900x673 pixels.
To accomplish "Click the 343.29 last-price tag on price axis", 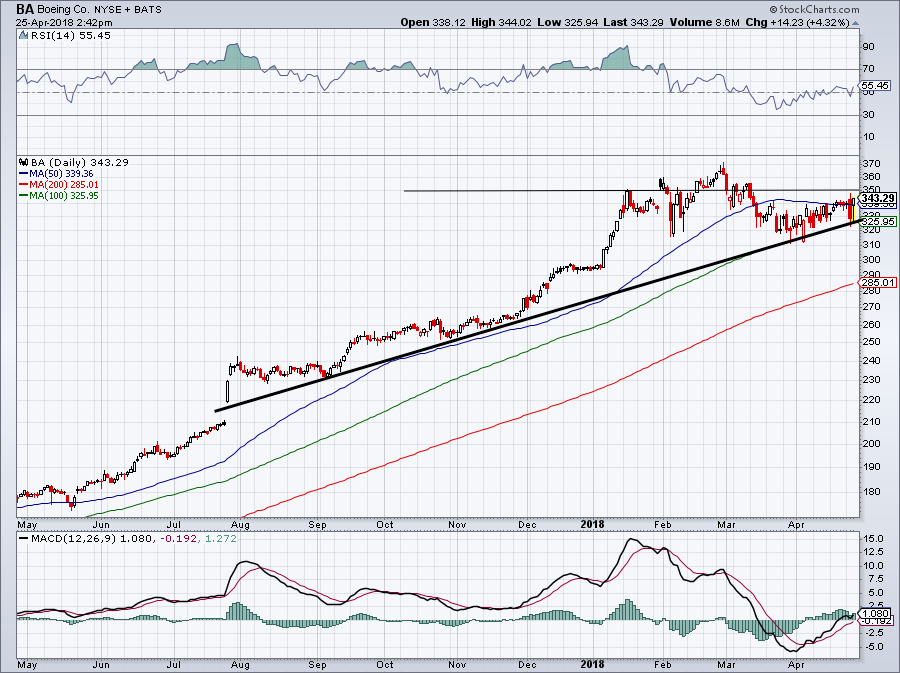I will (x=879, y=197).
